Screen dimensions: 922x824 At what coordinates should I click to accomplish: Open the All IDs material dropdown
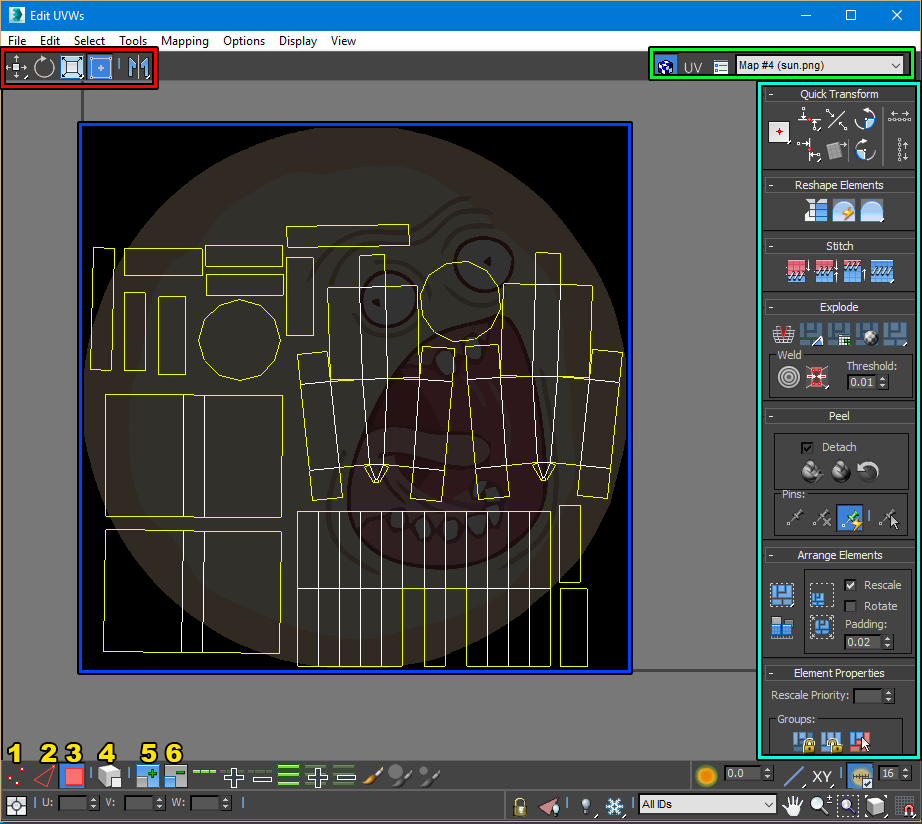pos(707,804)
